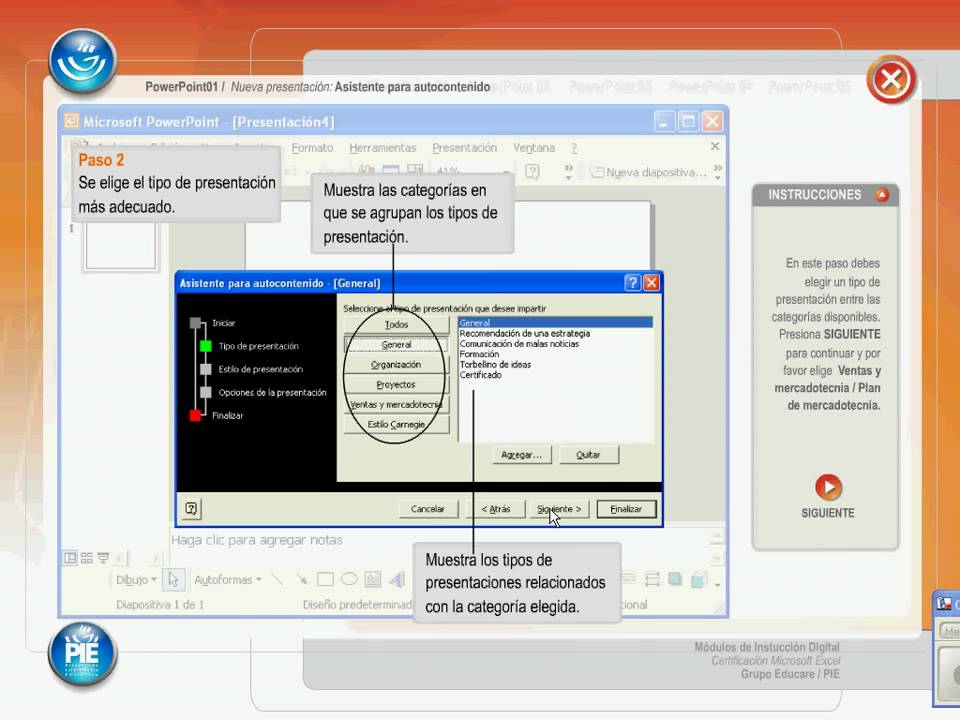Click the Siguiente > button
The image size is (960, 720).
(x=559, y=509)
